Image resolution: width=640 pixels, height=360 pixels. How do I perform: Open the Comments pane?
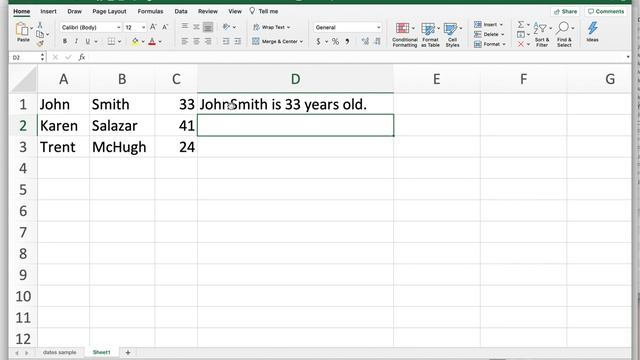point(606,11)
